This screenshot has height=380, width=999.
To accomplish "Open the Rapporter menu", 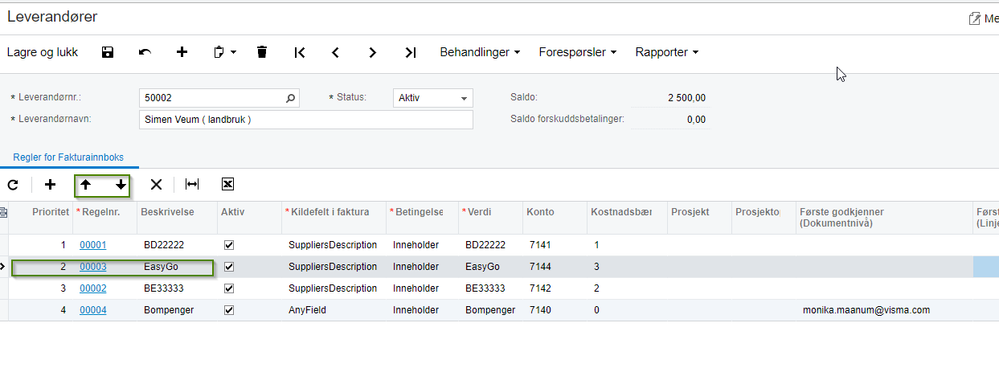I will [x=667, y=52].
